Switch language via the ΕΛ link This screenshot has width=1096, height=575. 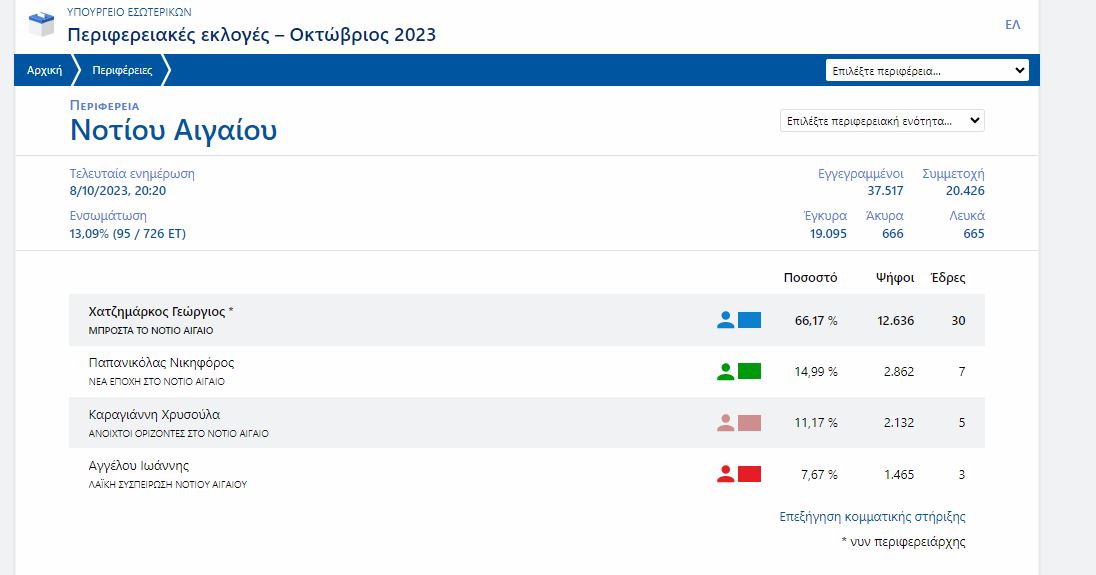1012,25
